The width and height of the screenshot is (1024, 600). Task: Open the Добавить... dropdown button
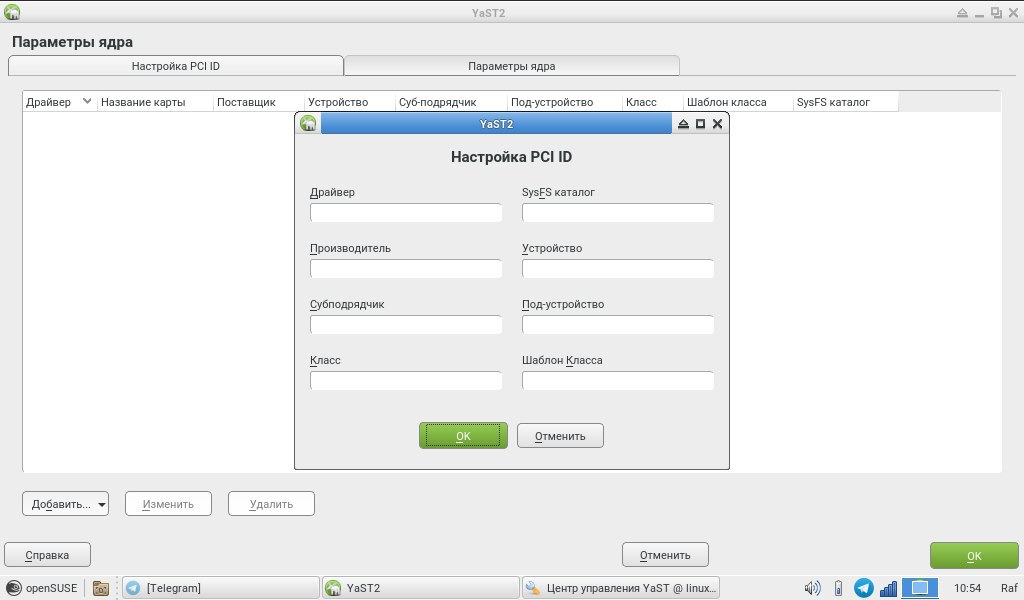click(x=65, y=503)
